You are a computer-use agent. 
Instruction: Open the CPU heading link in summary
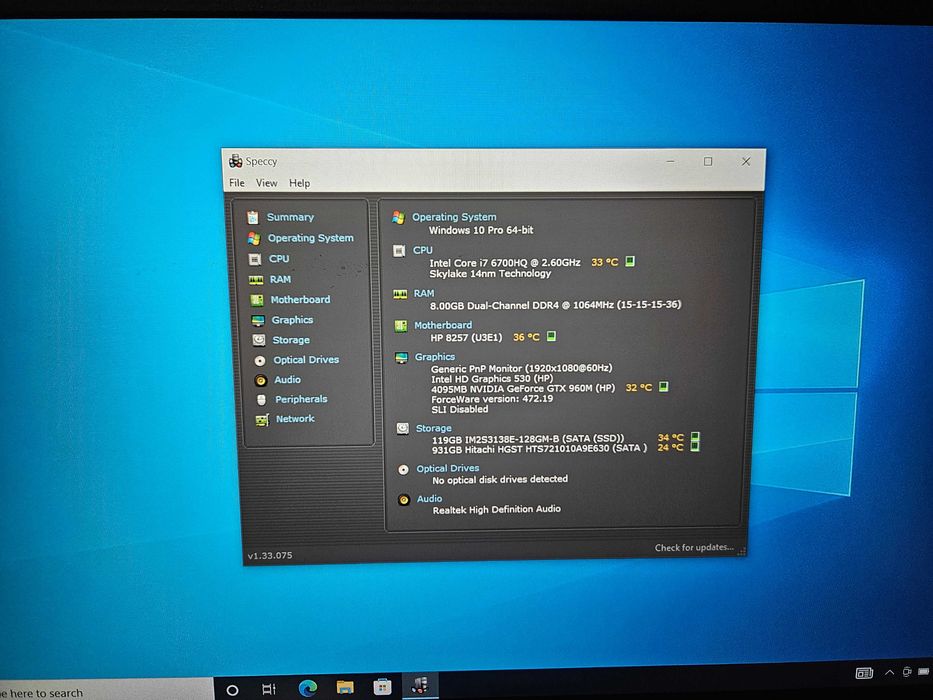(422, 250)
